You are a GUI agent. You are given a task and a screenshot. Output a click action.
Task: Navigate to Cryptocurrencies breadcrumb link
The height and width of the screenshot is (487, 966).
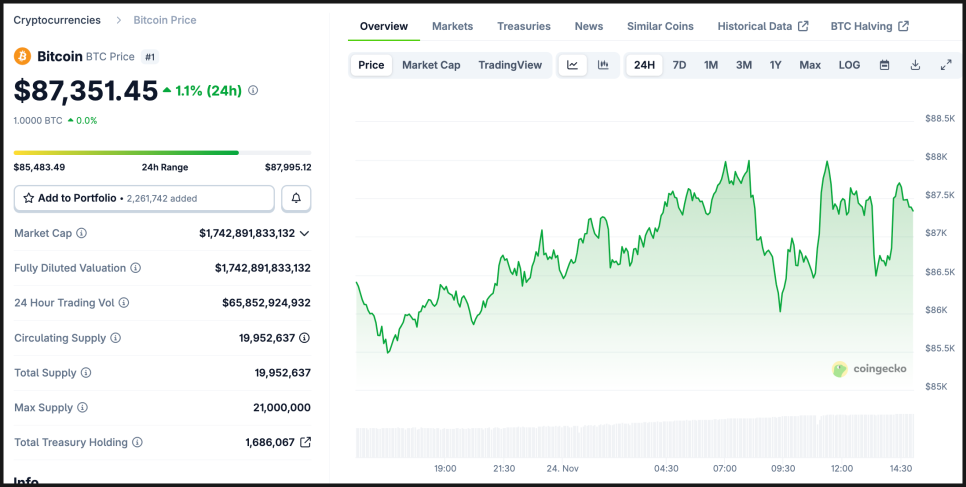57,20
